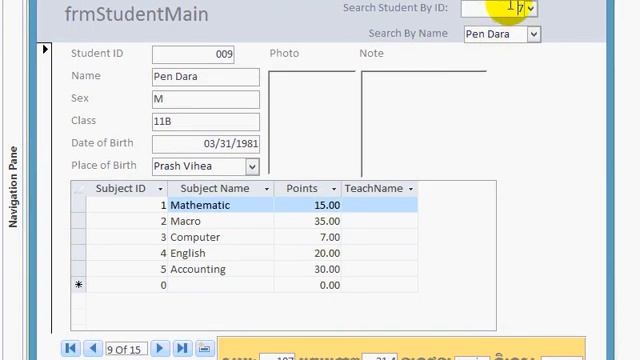The height and width of the screenshot is (360, 640).
Task: Open Subject ID column filter arrow
Action: [160, 189]
